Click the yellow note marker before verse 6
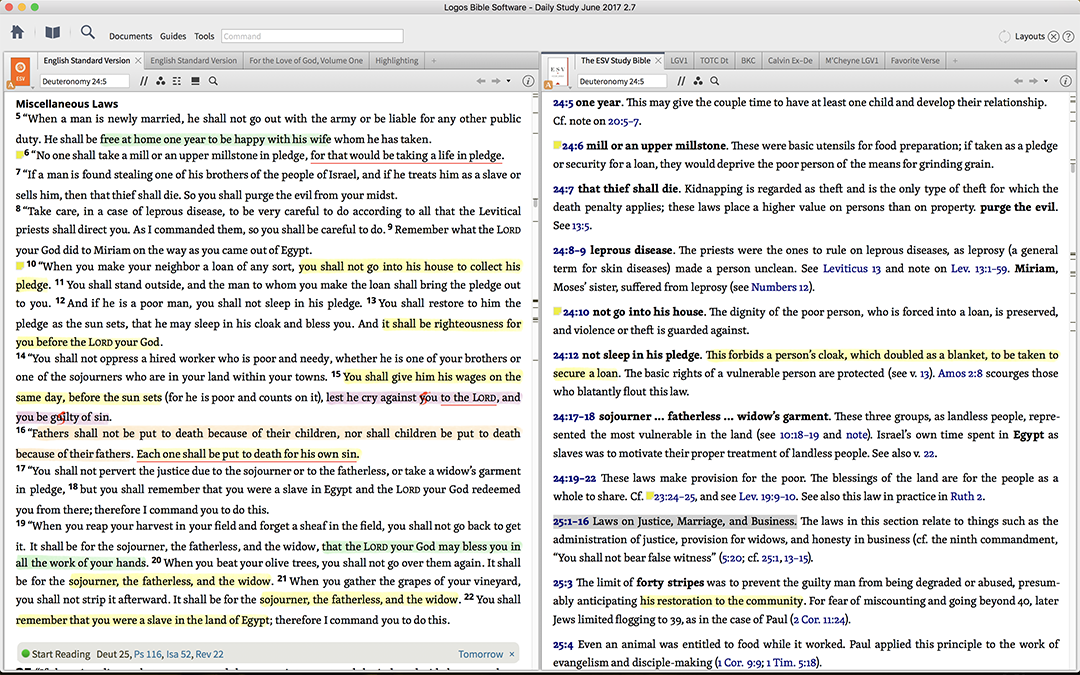Image resolution: width=1080 pixels, height=675 pixels. [19, 154]
